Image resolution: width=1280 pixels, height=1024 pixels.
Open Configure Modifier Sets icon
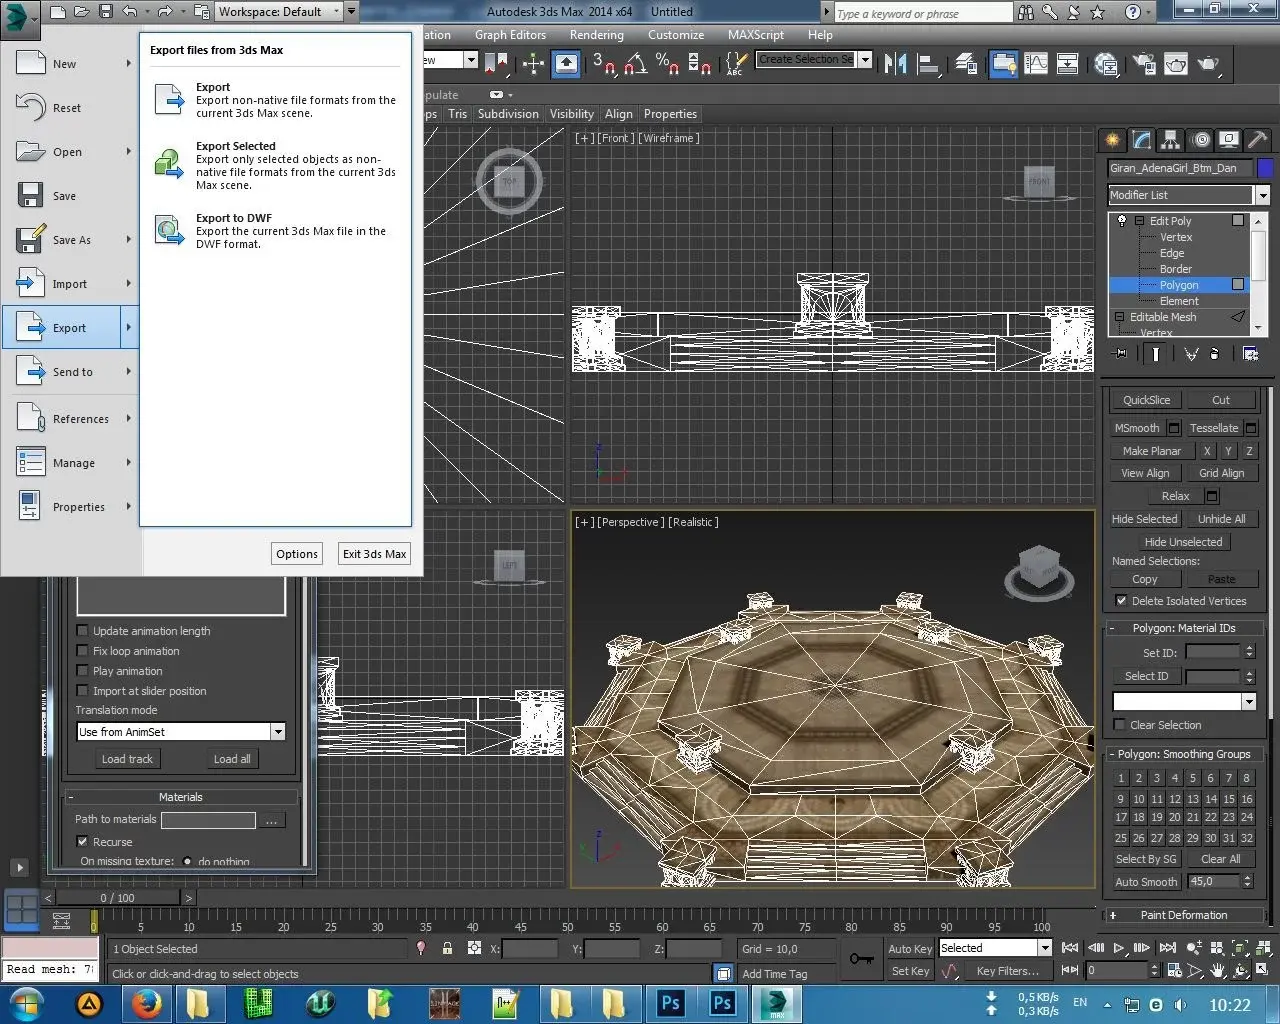(1250, 354)
